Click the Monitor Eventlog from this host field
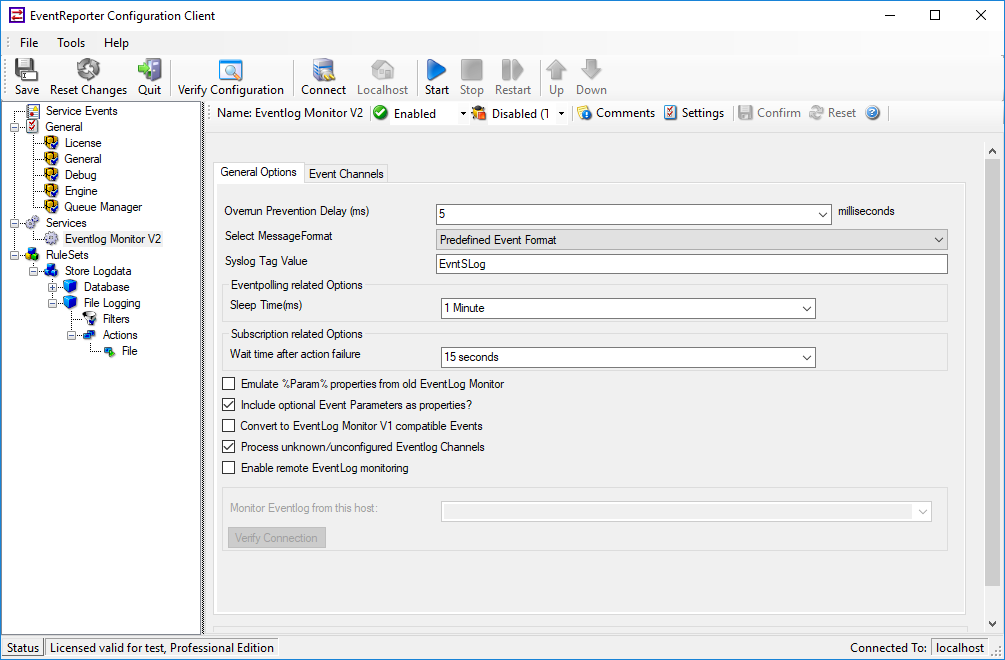1005x660 pixels. [686, 511]
